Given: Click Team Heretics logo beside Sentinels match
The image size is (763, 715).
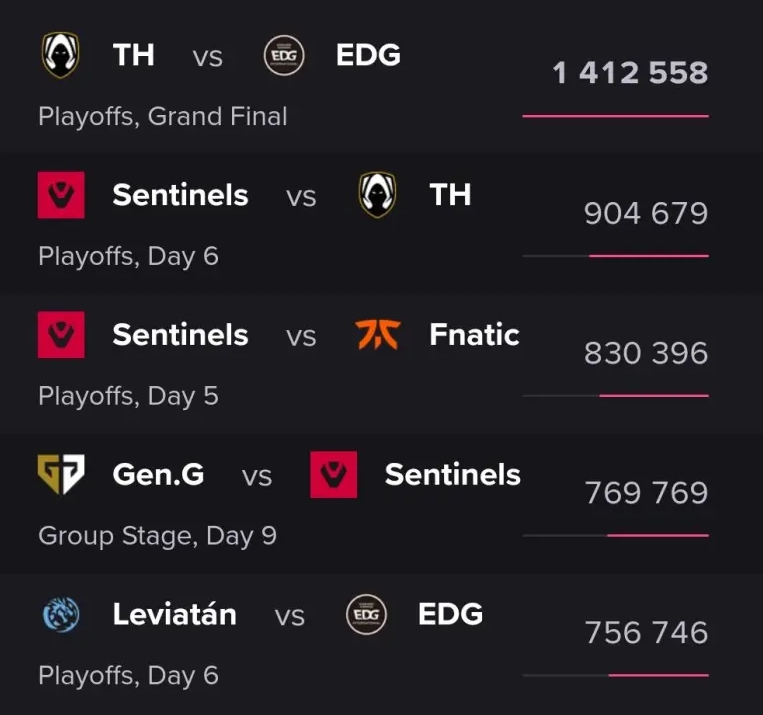Looking at the screenshot, I should (x=377, y=195).
